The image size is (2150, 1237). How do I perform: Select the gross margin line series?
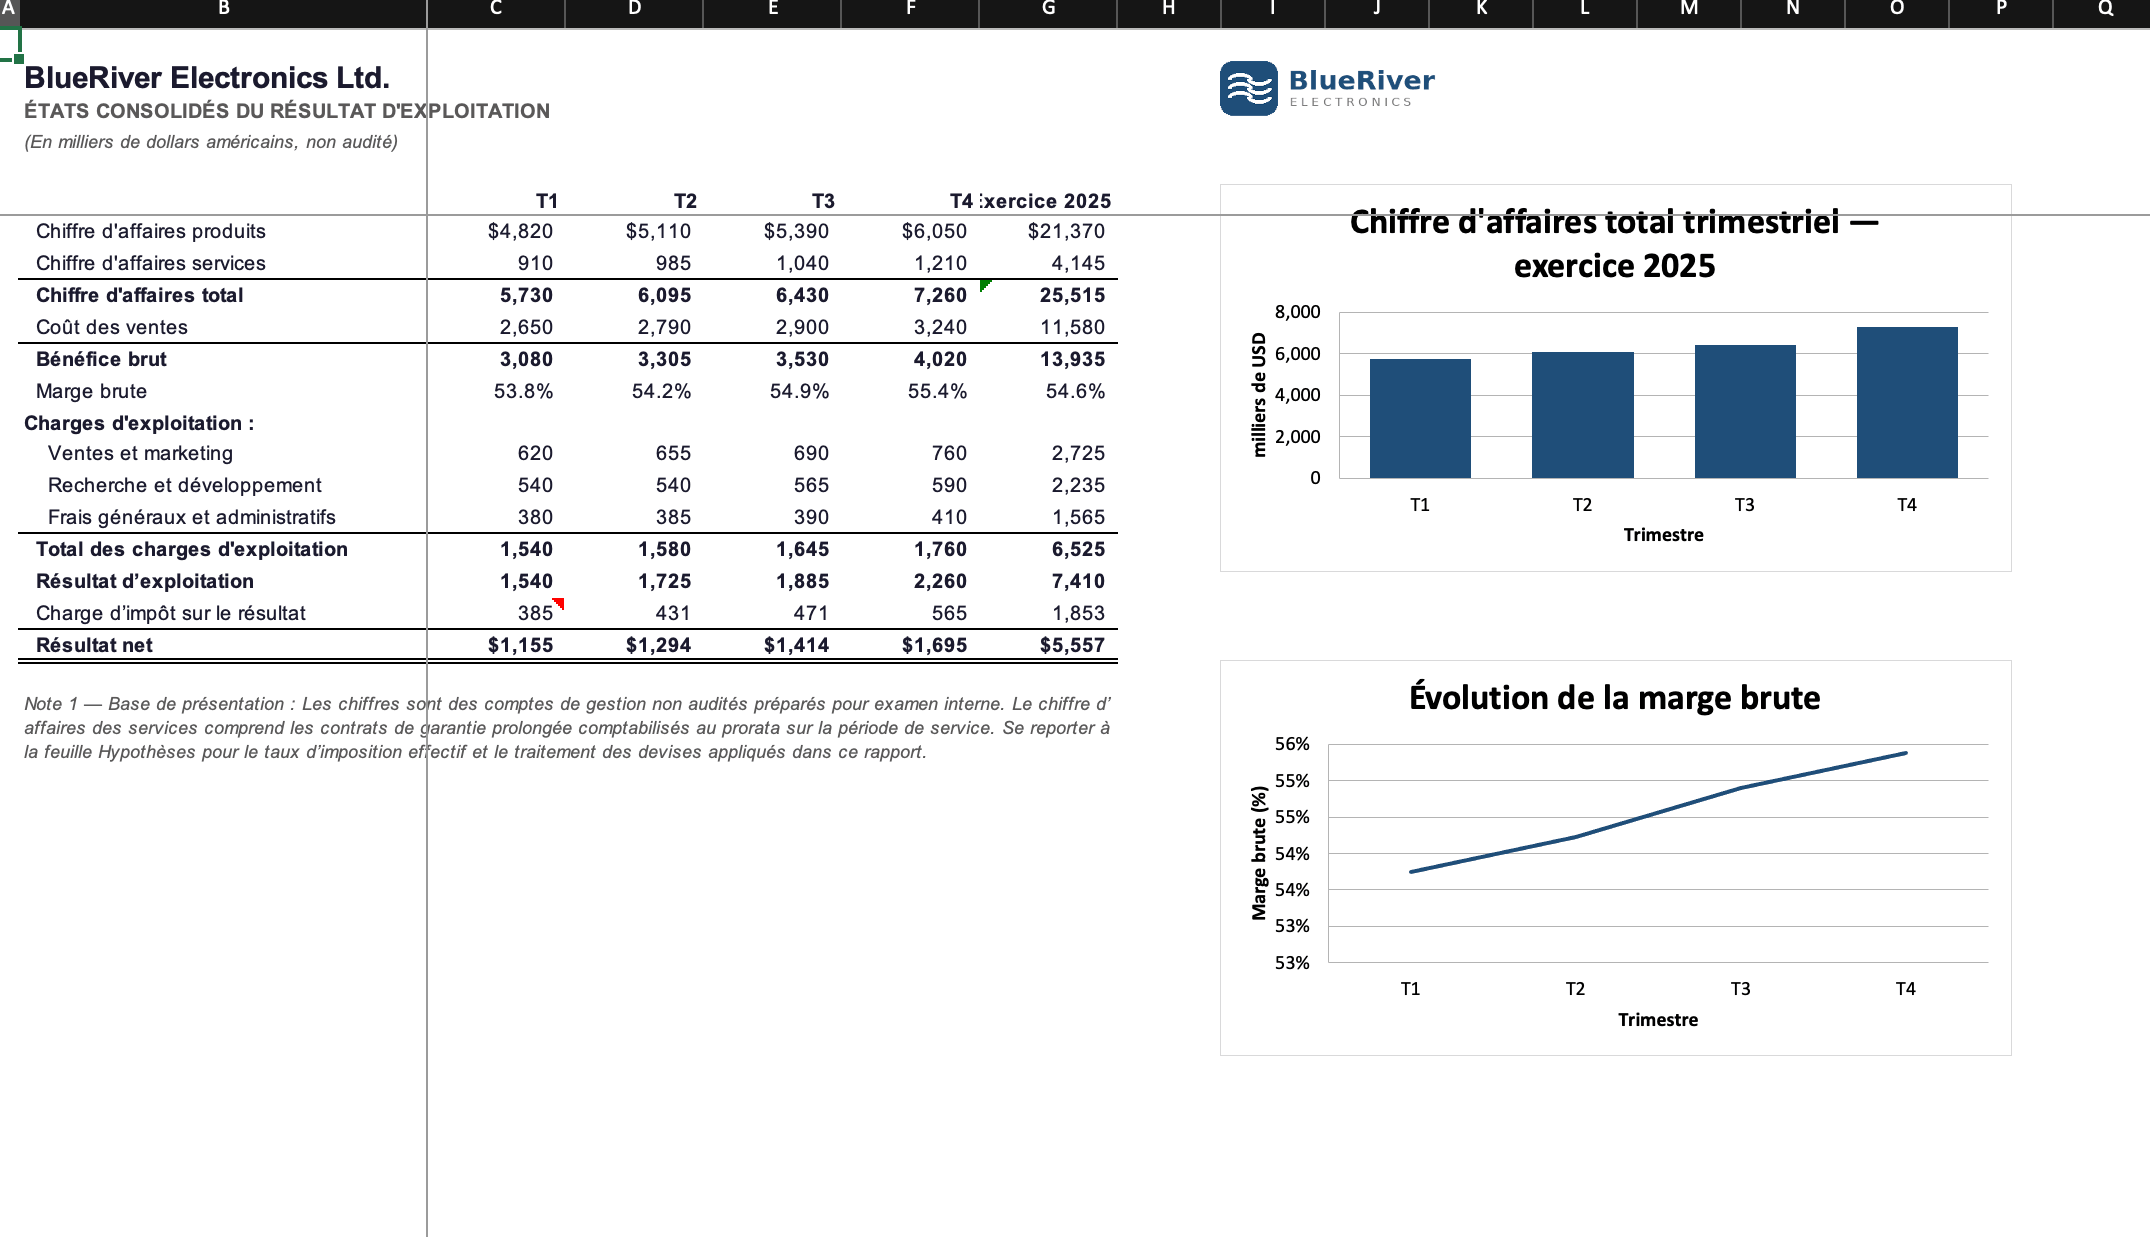1658,812
